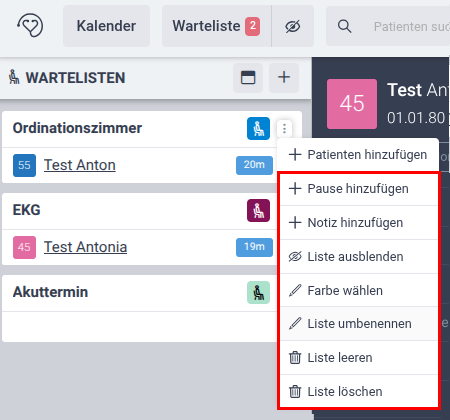Viewport: 450px width, 420px height.
Task: Open the three-dot menu for Ordinationszimmer
Action: [x=284, y=128]
